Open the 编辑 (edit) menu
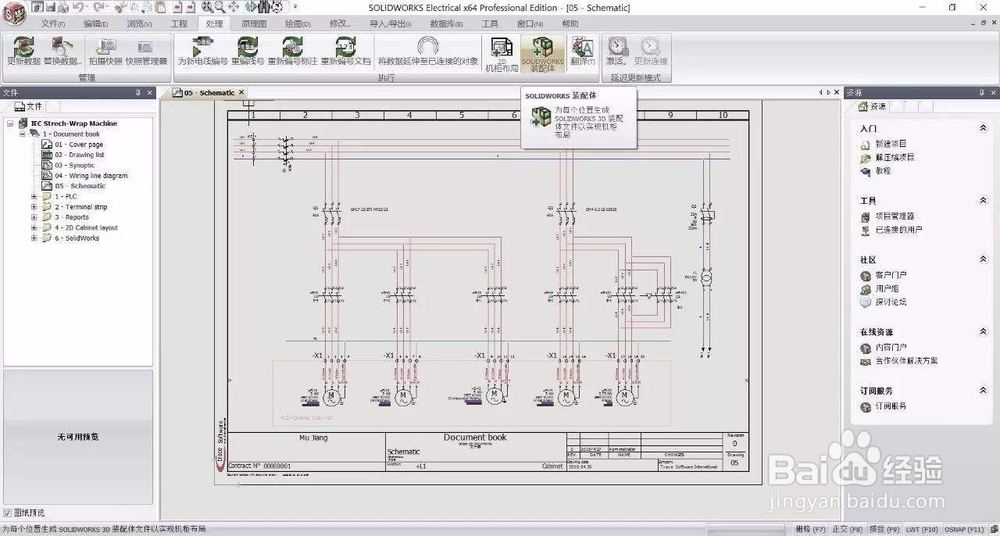Image resolution: width=1000 pixels, height=536 pixels. tap(96, 24)
